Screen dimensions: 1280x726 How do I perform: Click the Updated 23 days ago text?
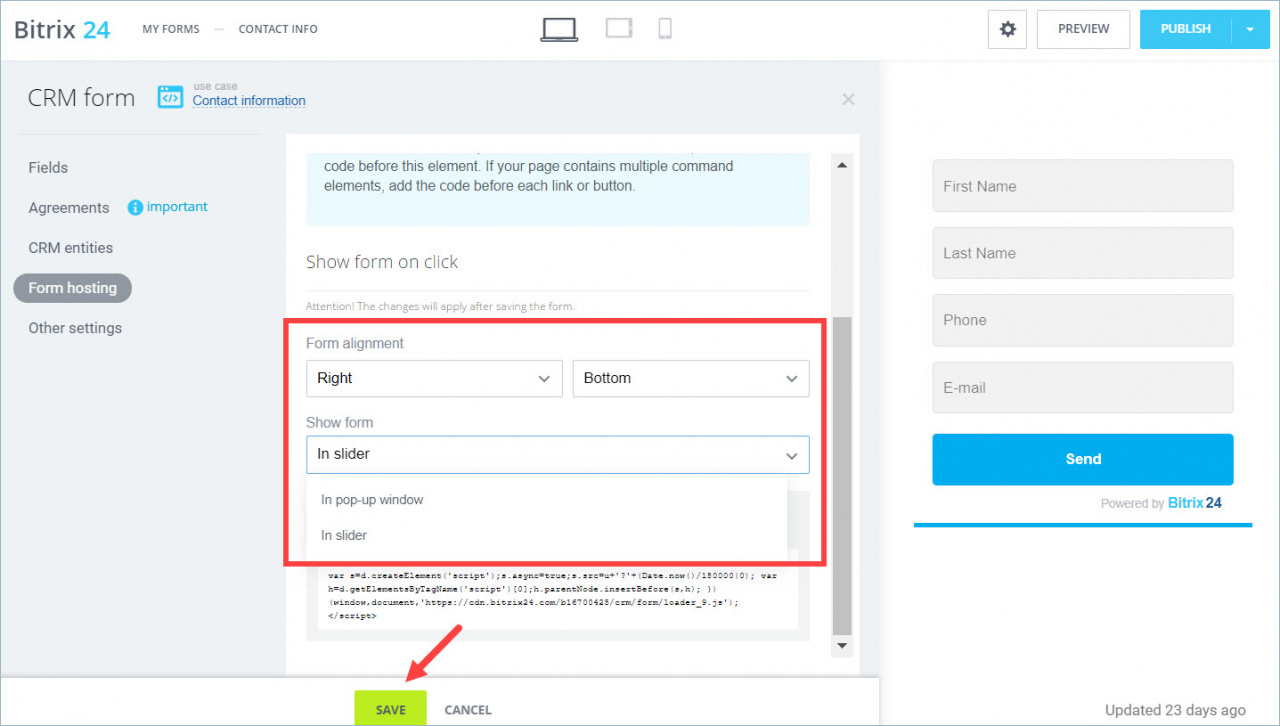[1175, 710]
